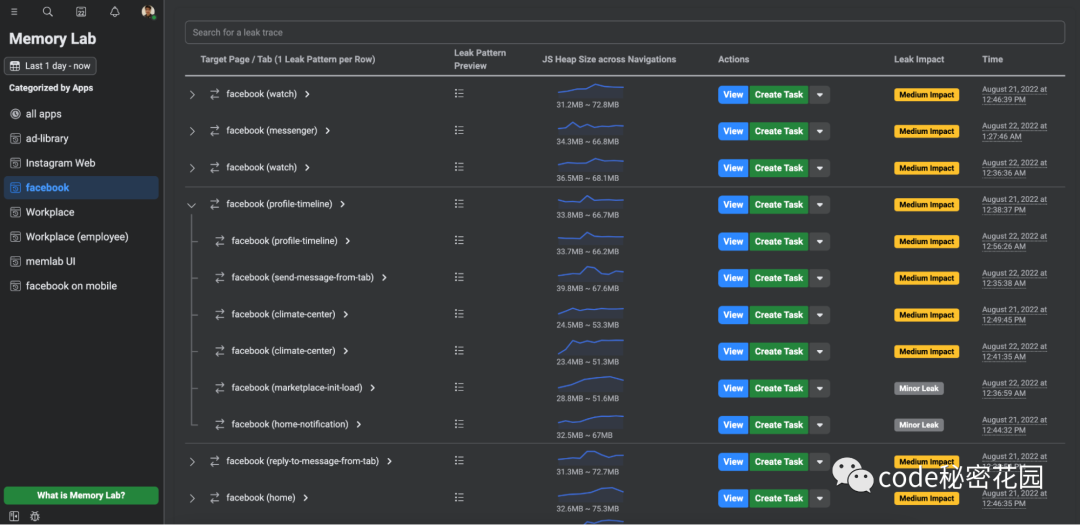The image size is (1080, 525).
Task: Open leak pattern preview for 31.2MB ~ 72.8MB row
Action: (x=459, y=94)
